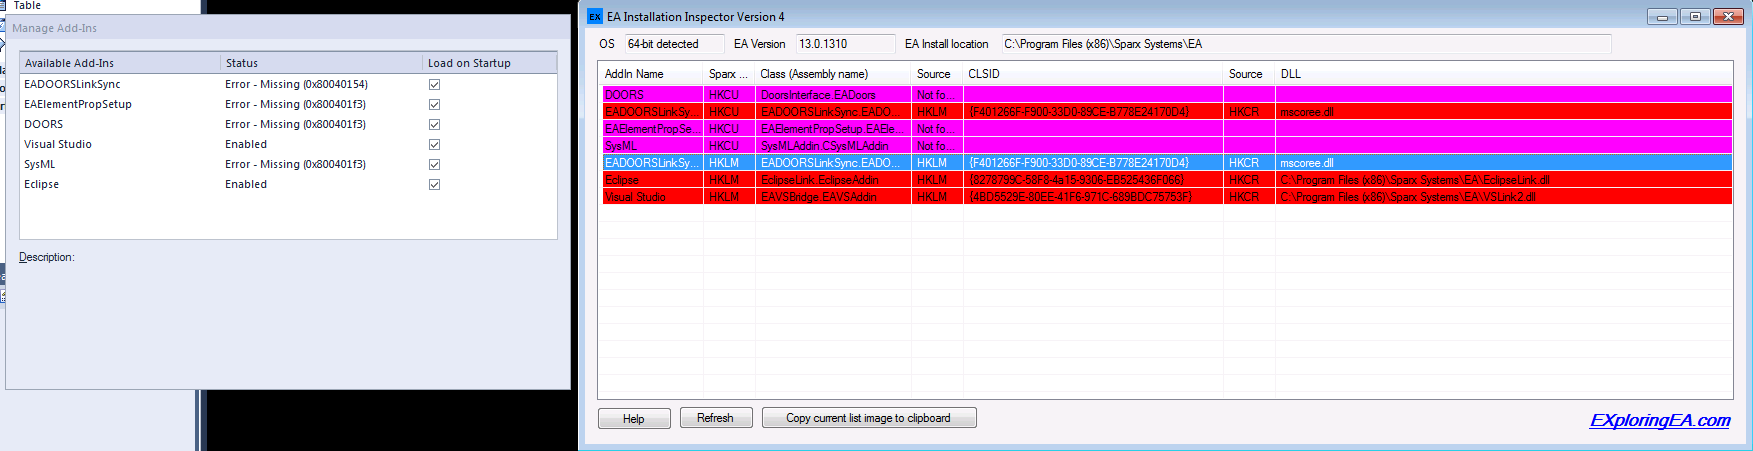Viewport: 1753px width, 451px height.
Task: Click the Refresh button
Action: click(715, 418)
